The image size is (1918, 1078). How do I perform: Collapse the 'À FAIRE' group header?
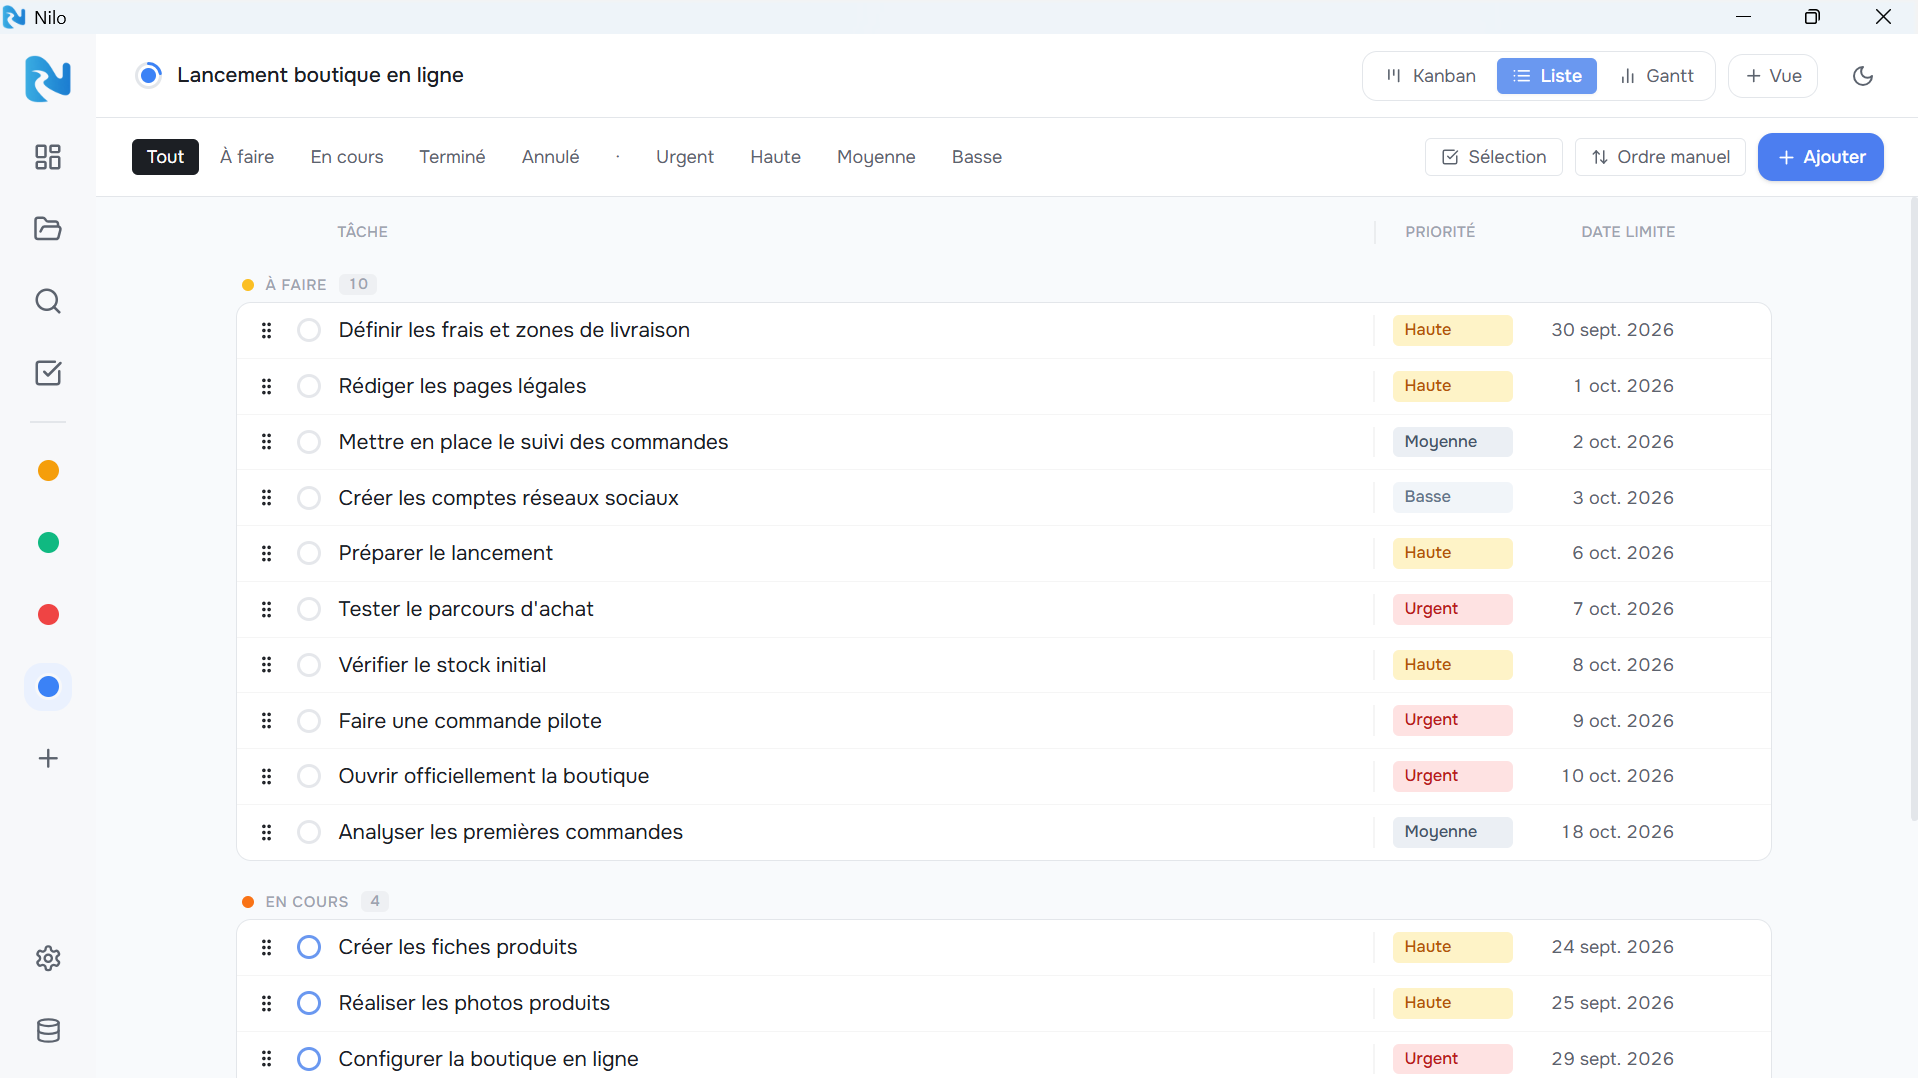coord(308,284)
